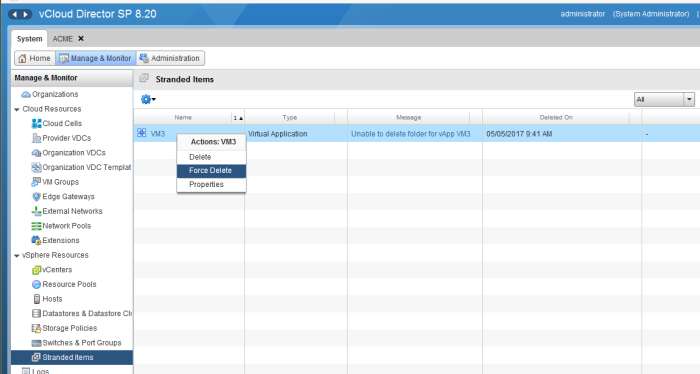The width and height of the screenshot is (700, 374).
Task: Click the VM Groups icon
Action: pos(37,182)
